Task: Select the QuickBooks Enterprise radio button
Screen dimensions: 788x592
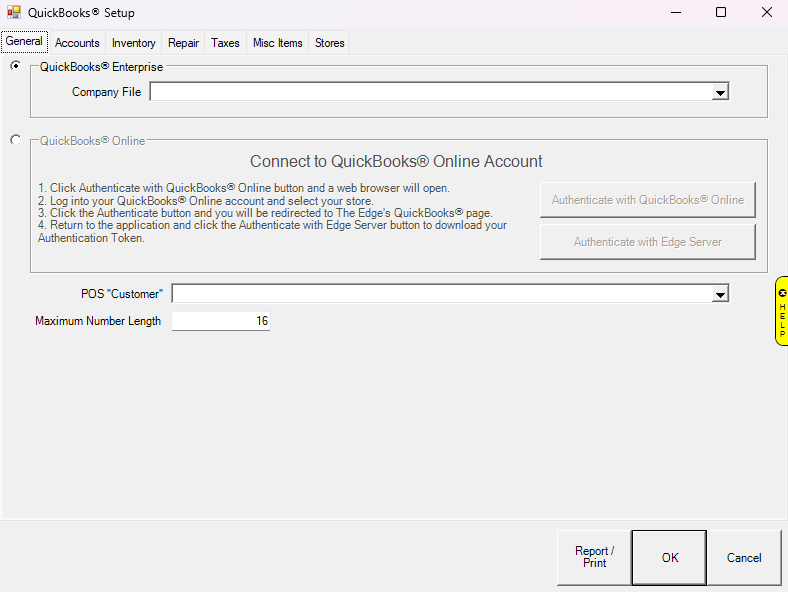Action: coord(15,66)
